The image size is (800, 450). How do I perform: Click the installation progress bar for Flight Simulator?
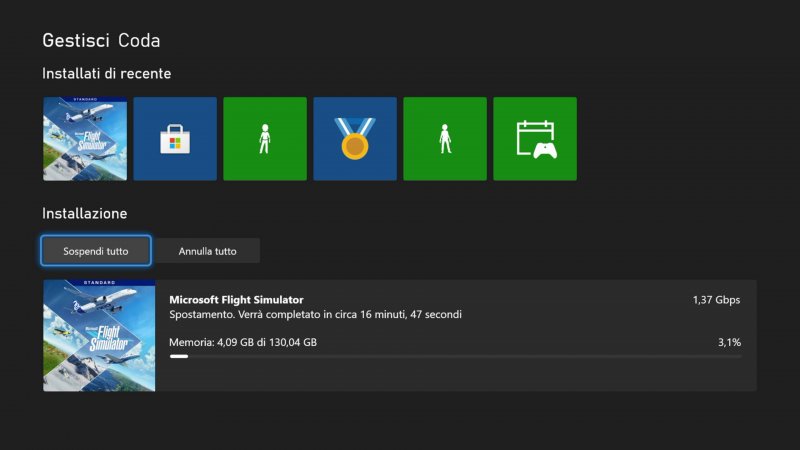(x=455, y=357)
